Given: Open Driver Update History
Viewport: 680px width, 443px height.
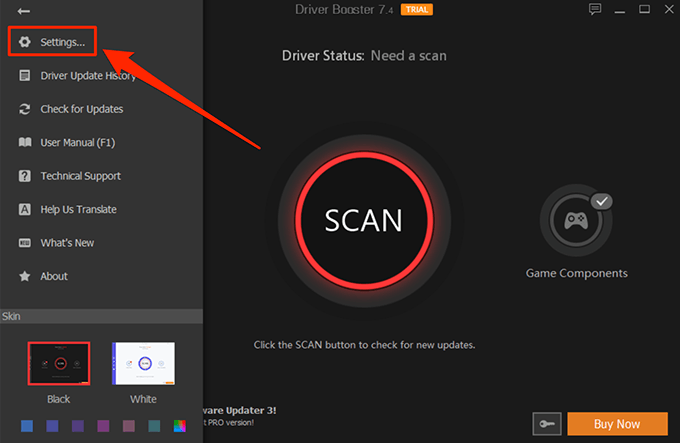Looking at the screenshot, I should coord(88,75).
